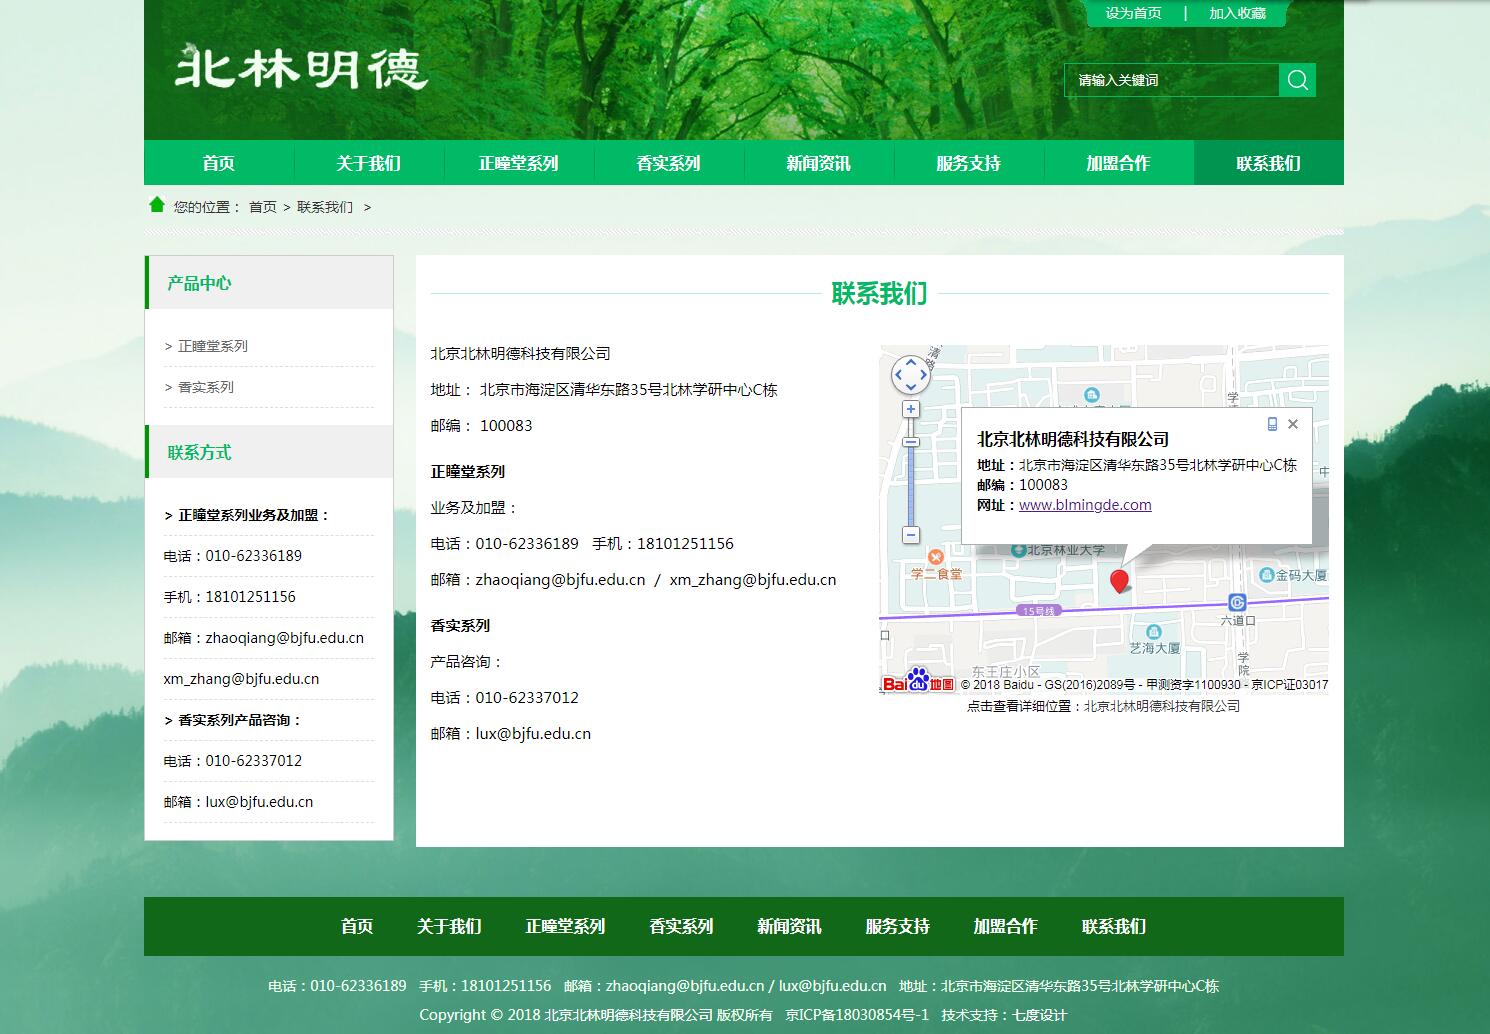
Task: Open www.blmingde.com link in map popup
Action: pyautogui.click(x=1085, y=505)
